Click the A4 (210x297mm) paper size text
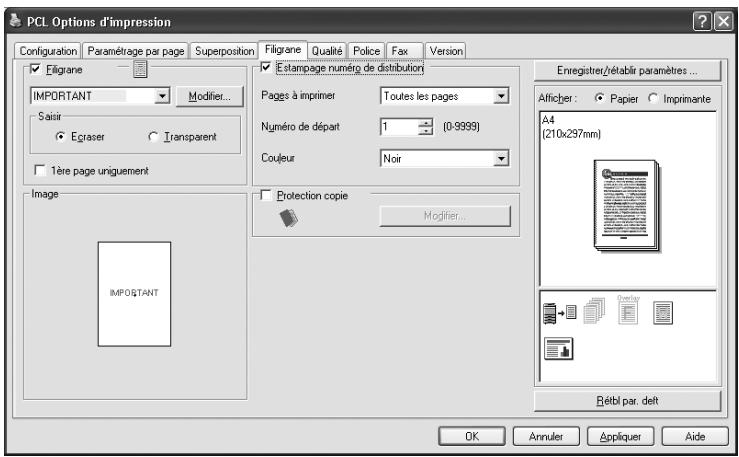The height and width of the screenshot is (457, 739). click(x=571, y=127)
